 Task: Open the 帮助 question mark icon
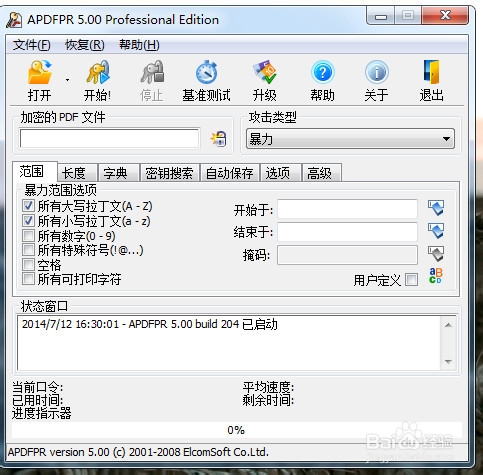(x=322, y=72)
